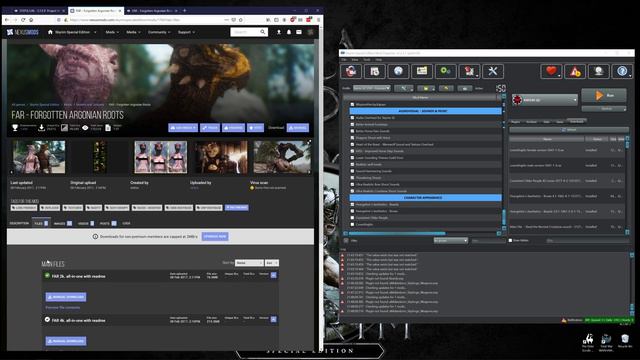This screenshot has width=640, height=360.
Task: Open the Nexus notifications bell icon
Action: (x=289, y=32)
